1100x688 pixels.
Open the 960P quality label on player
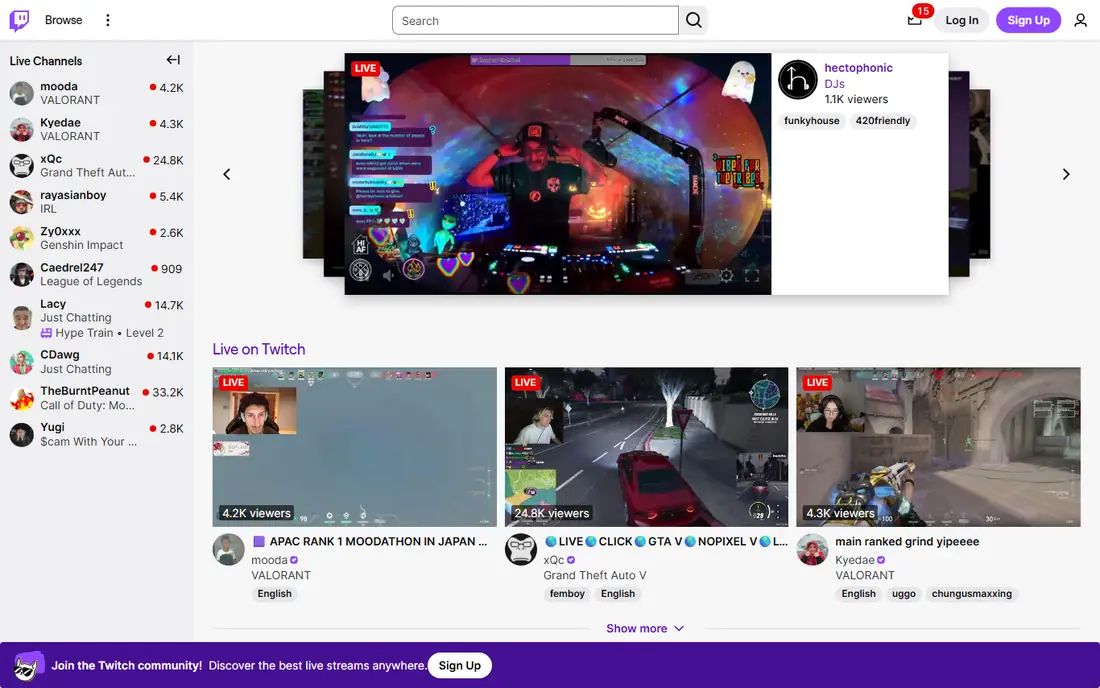coord(702,276)
